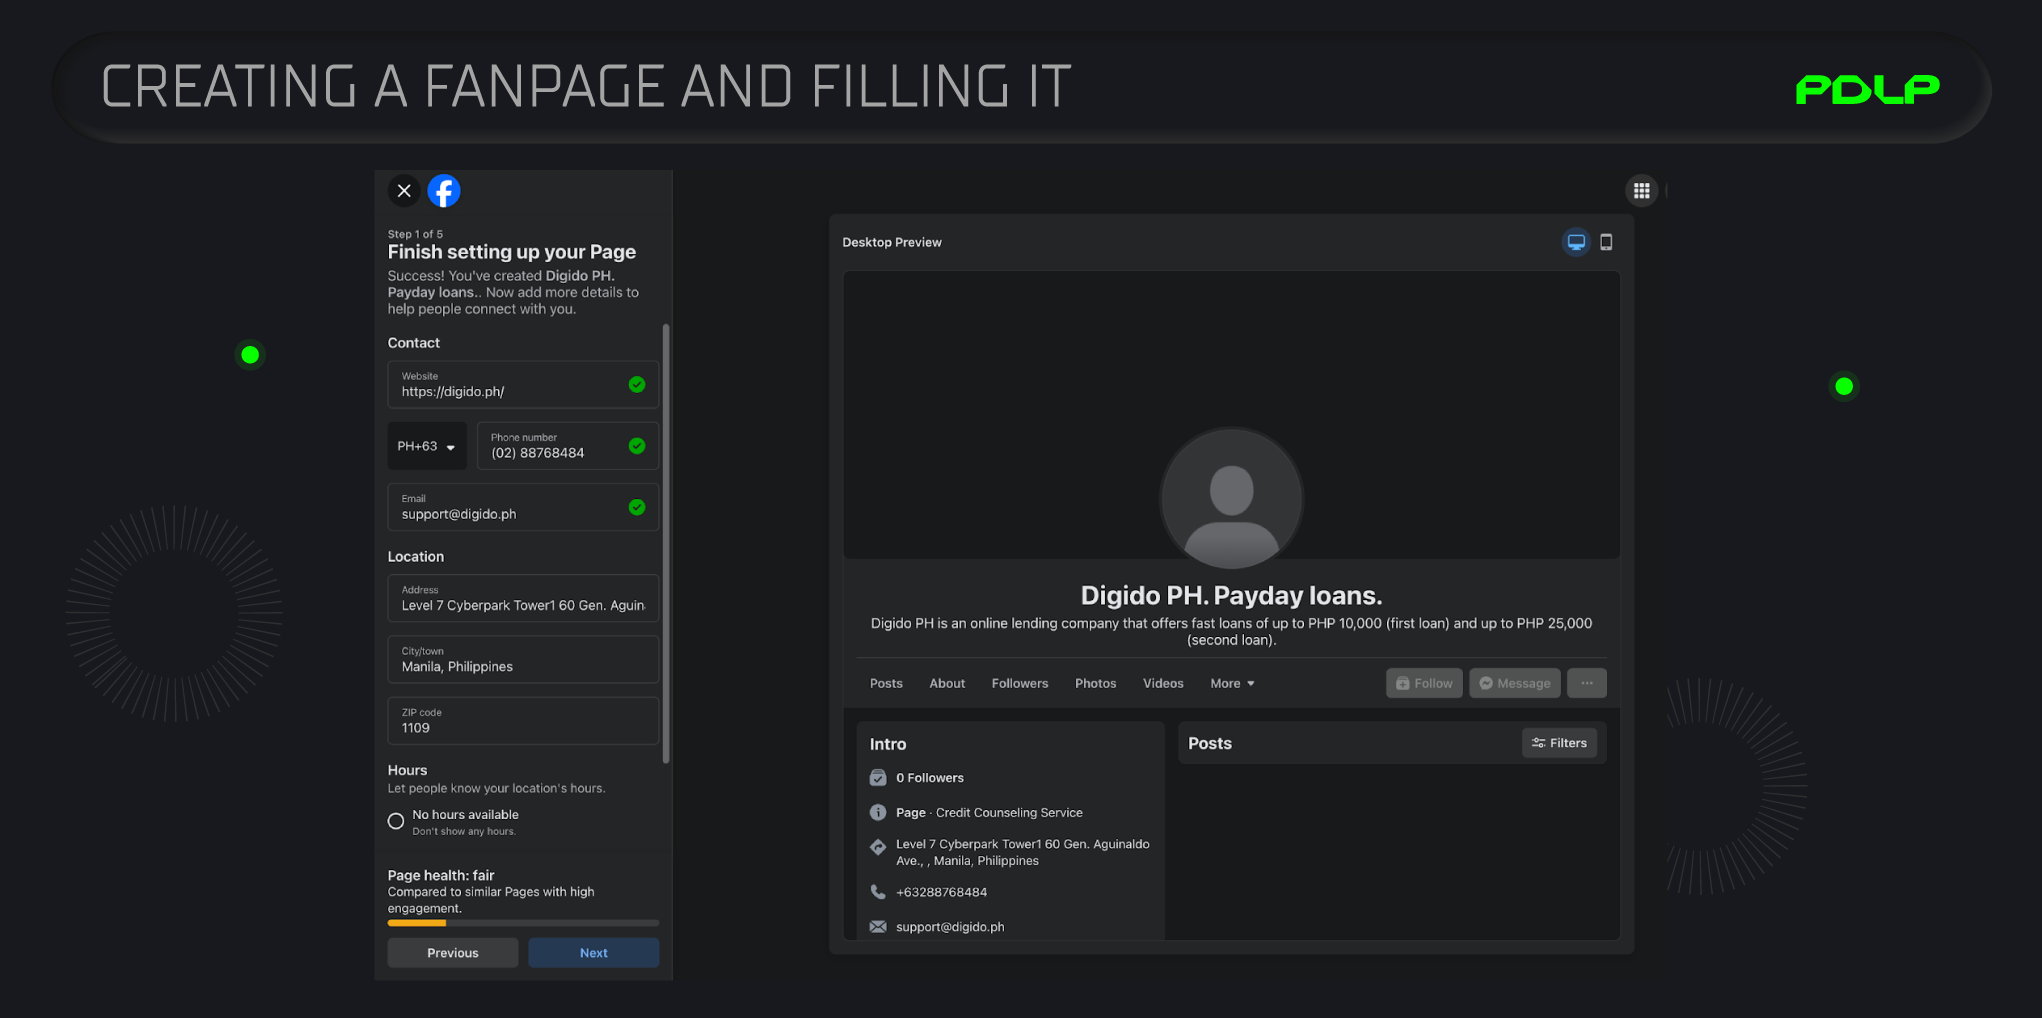The image size is (2042, 1018).
Task: Switch to desktop preview icon
Action: point(1576,242)
